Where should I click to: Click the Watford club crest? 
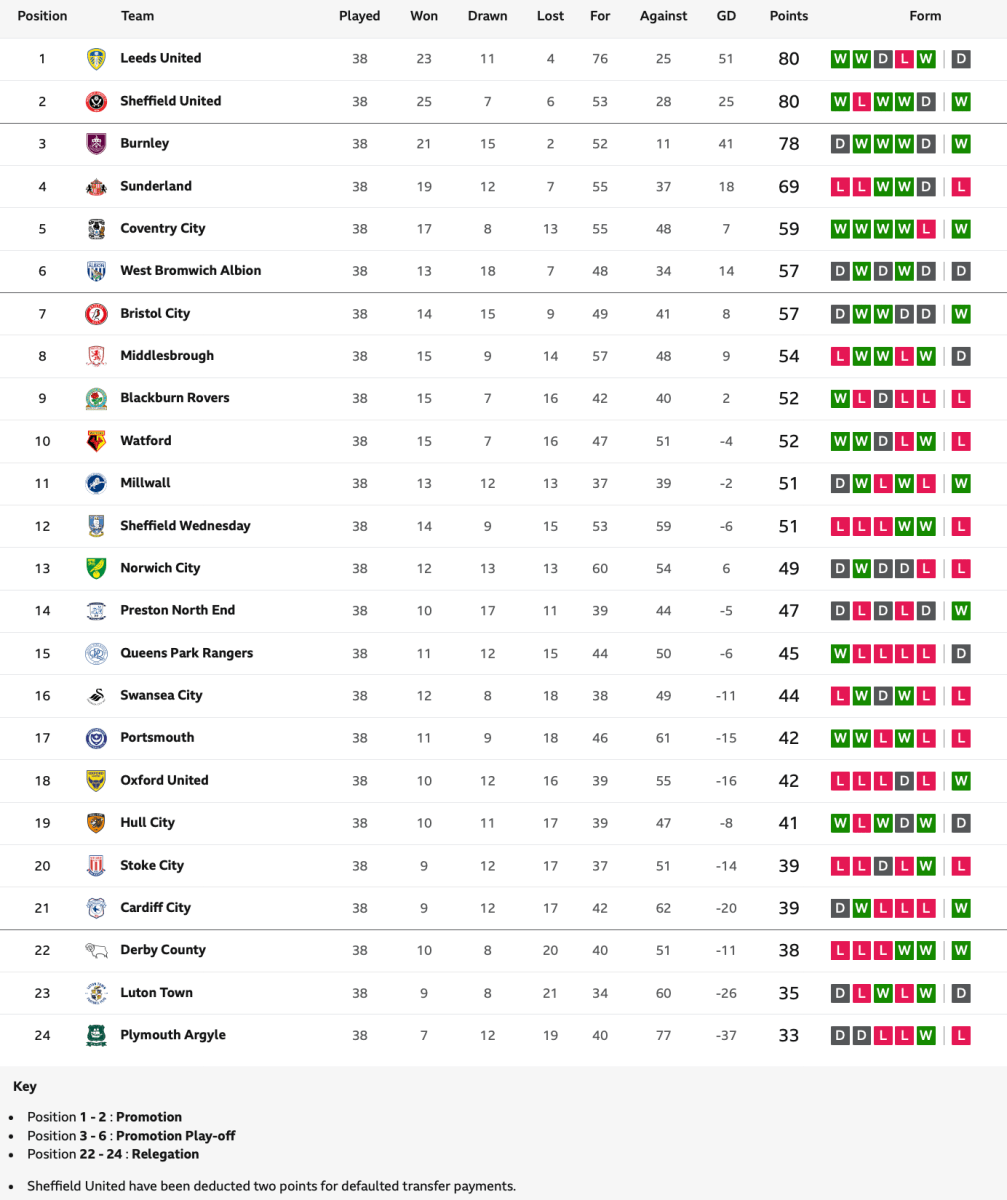pyautogui.click(x=96, y=441)
